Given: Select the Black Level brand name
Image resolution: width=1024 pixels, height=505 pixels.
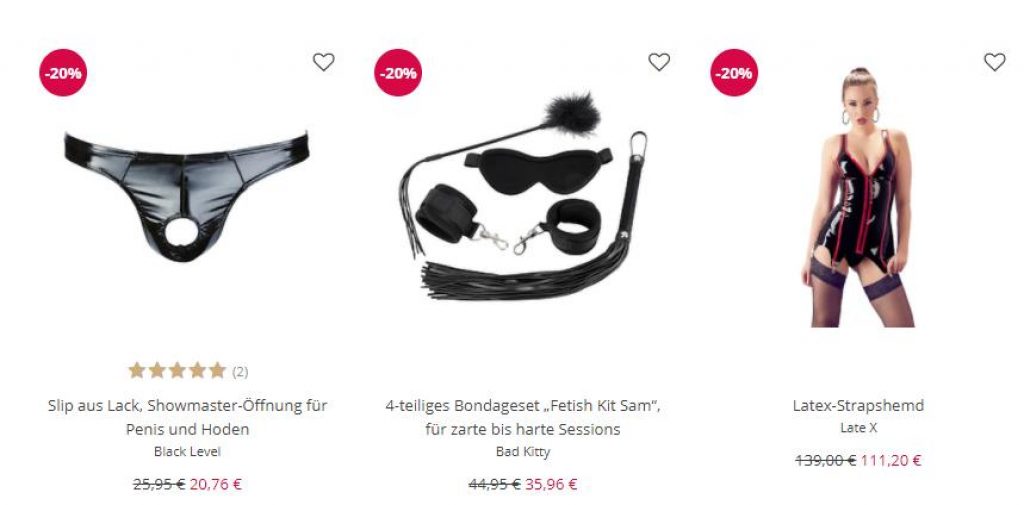Looking at the screenshot, I should coord(187,451).
